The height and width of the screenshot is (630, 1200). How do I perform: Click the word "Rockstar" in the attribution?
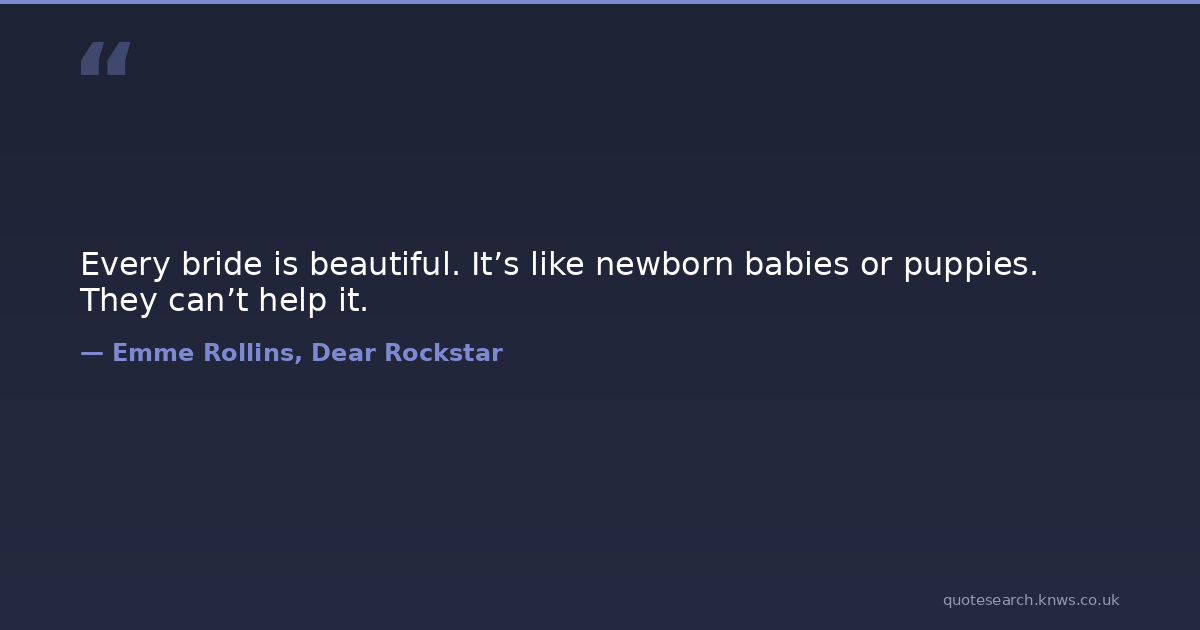click(x=443, y=353)
